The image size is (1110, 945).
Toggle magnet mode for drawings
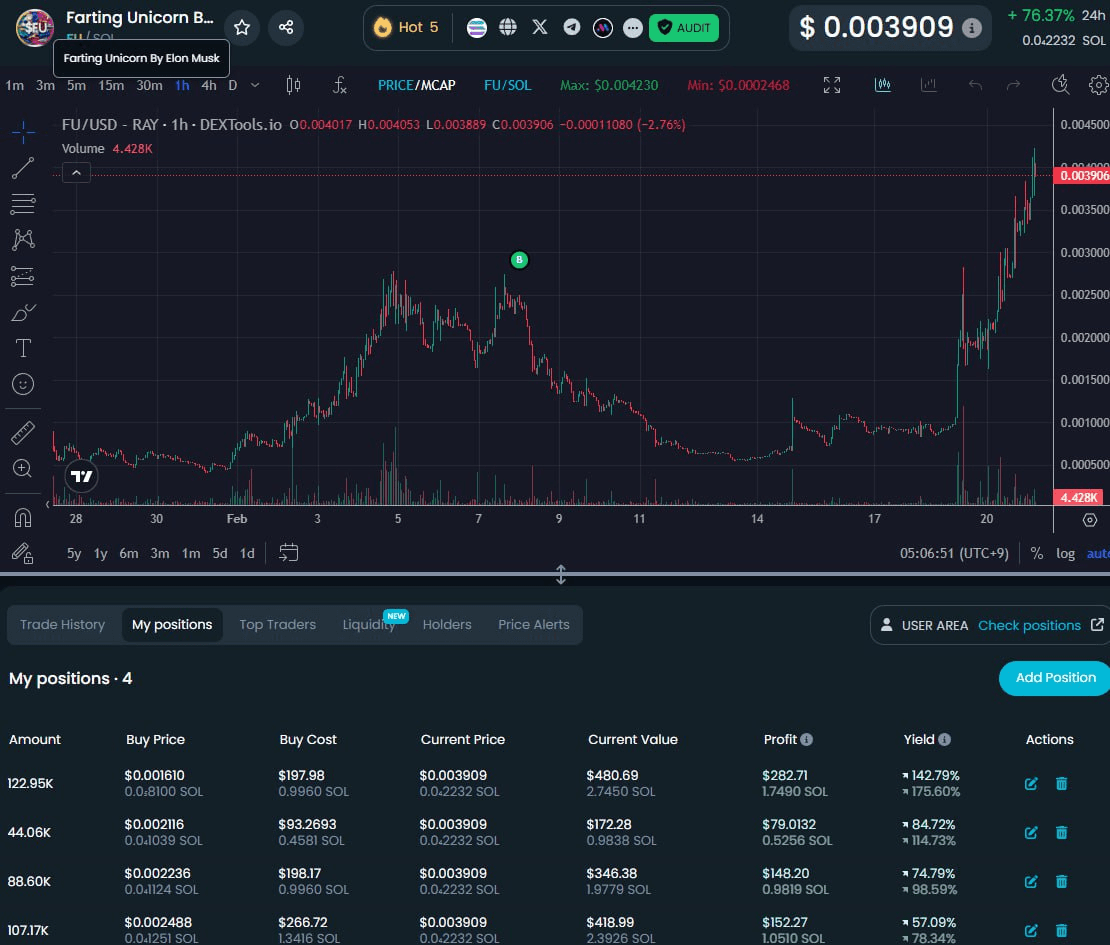coord(23,518)
